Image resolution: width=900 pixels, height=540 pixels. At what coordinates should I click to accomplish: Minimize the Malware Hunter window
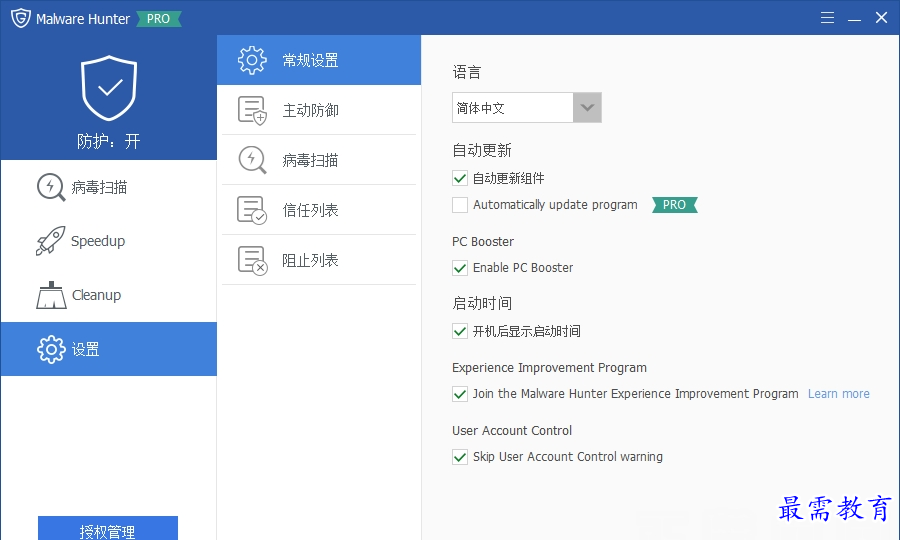pos(854,18)
